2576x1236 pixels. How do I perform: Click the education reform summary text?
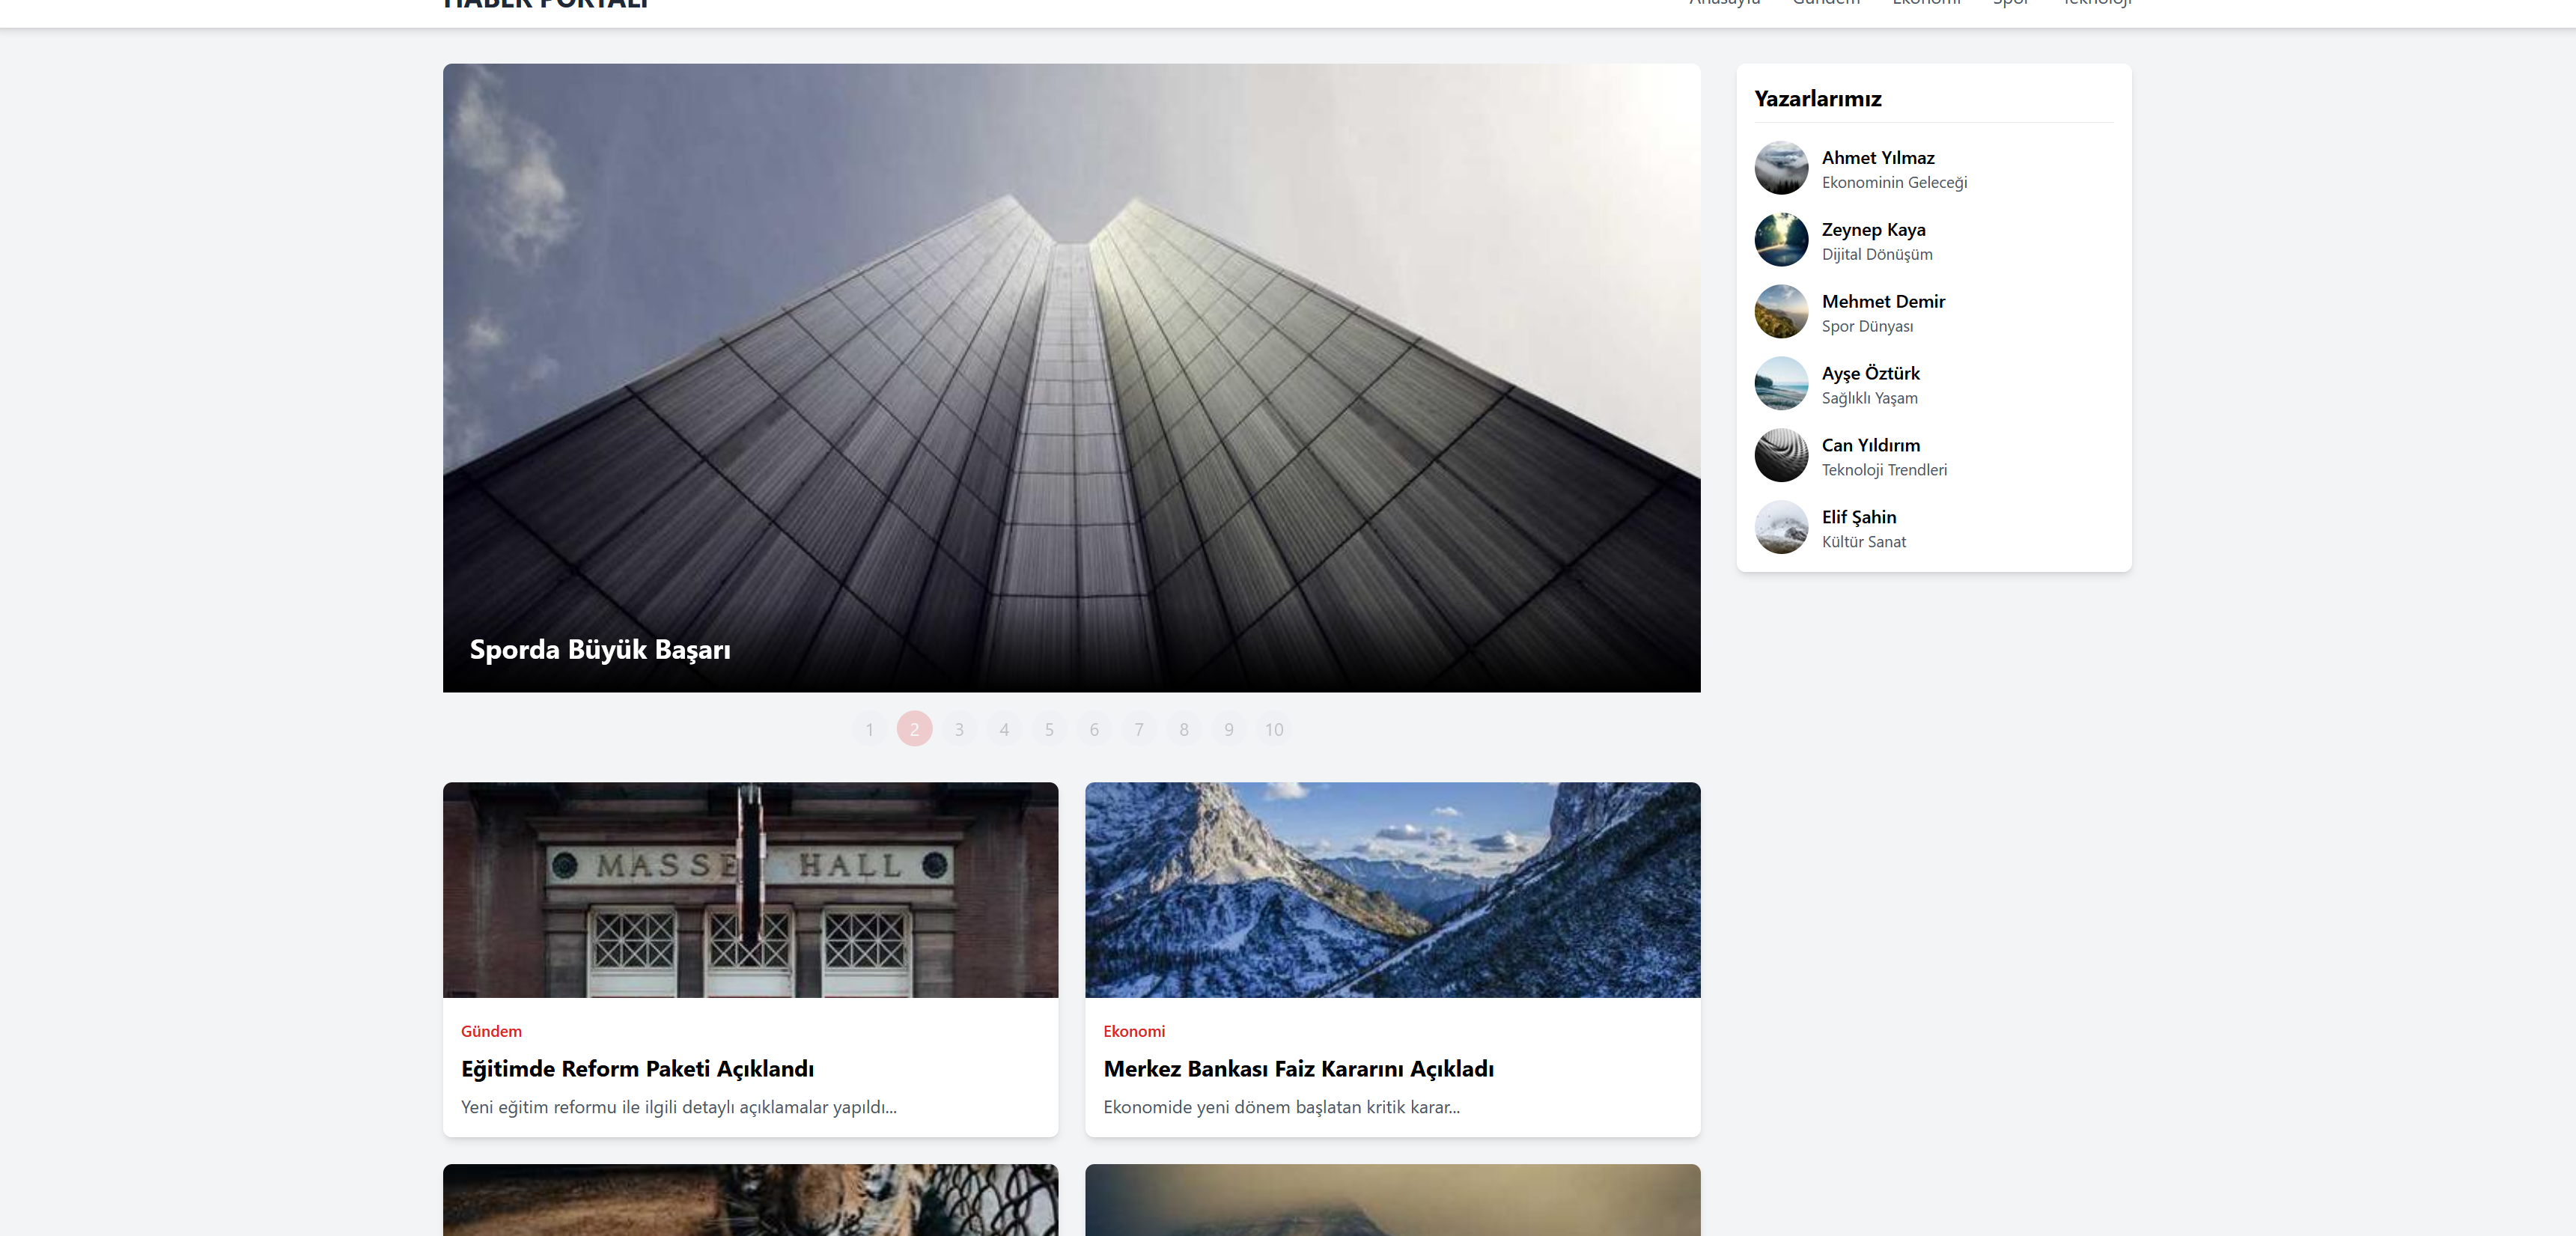(x=678, y=1107)
